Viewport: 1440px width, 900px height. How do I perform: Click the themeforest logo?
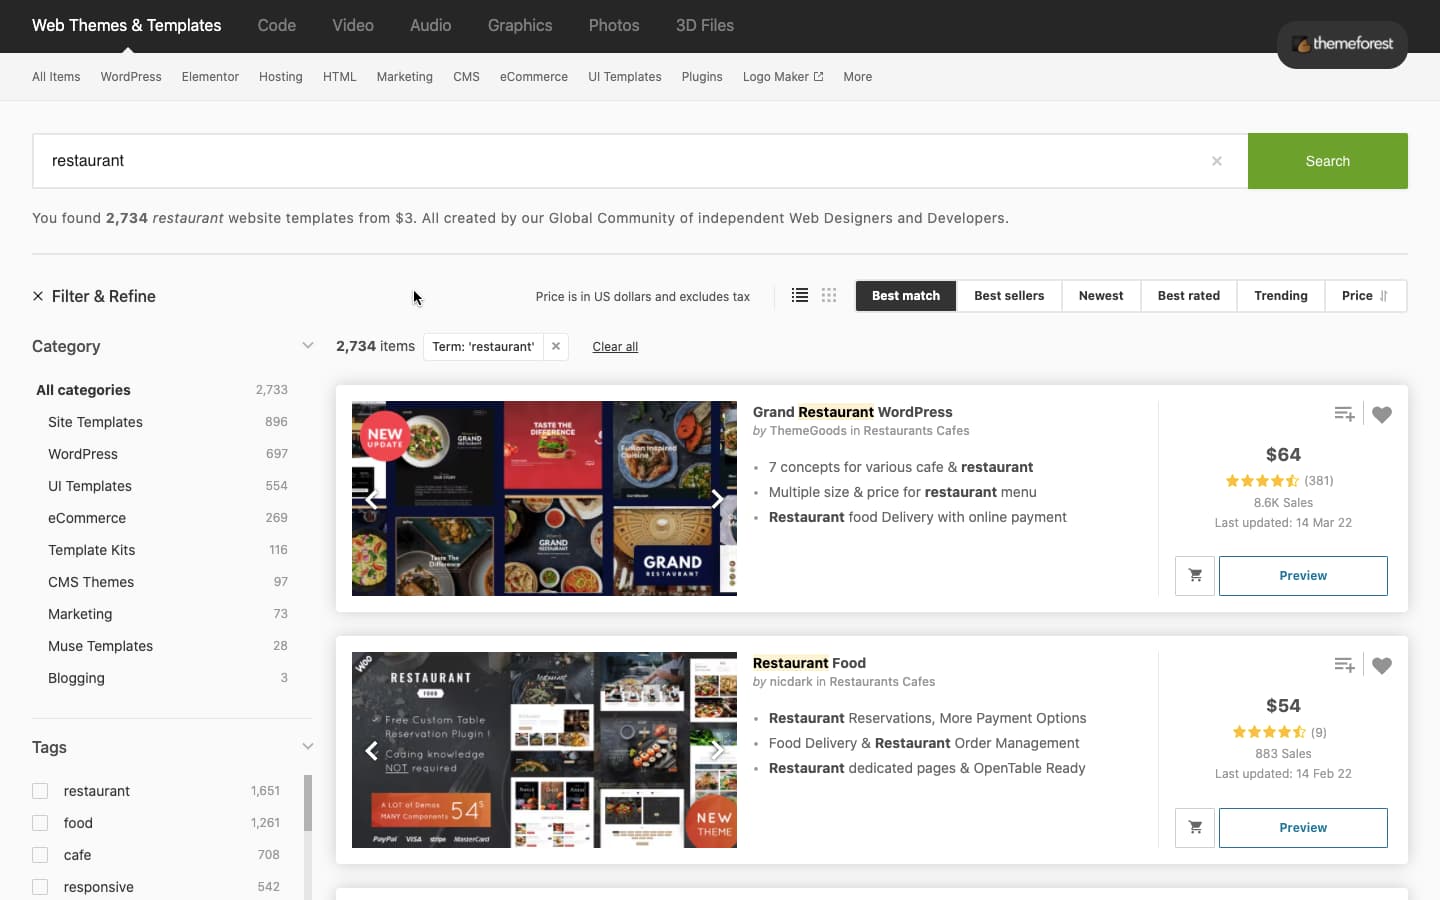1342,44
